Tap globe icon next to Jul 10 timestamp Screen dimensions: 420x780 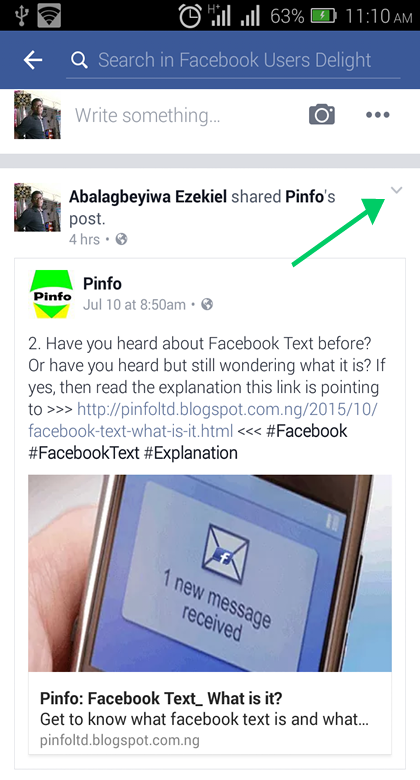207,304
